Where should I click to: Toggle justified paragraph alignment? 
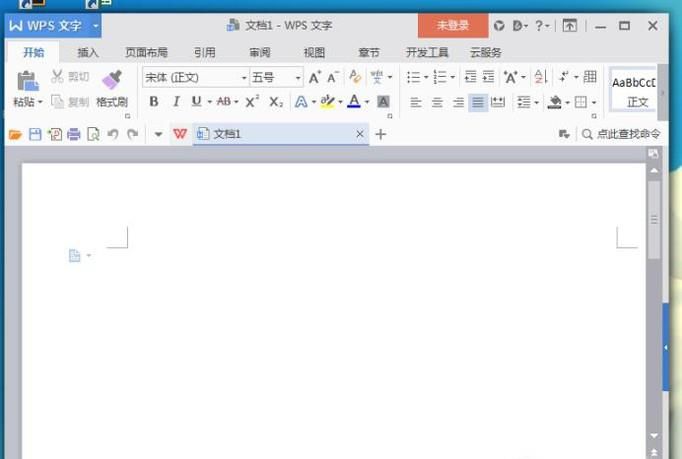478,102
